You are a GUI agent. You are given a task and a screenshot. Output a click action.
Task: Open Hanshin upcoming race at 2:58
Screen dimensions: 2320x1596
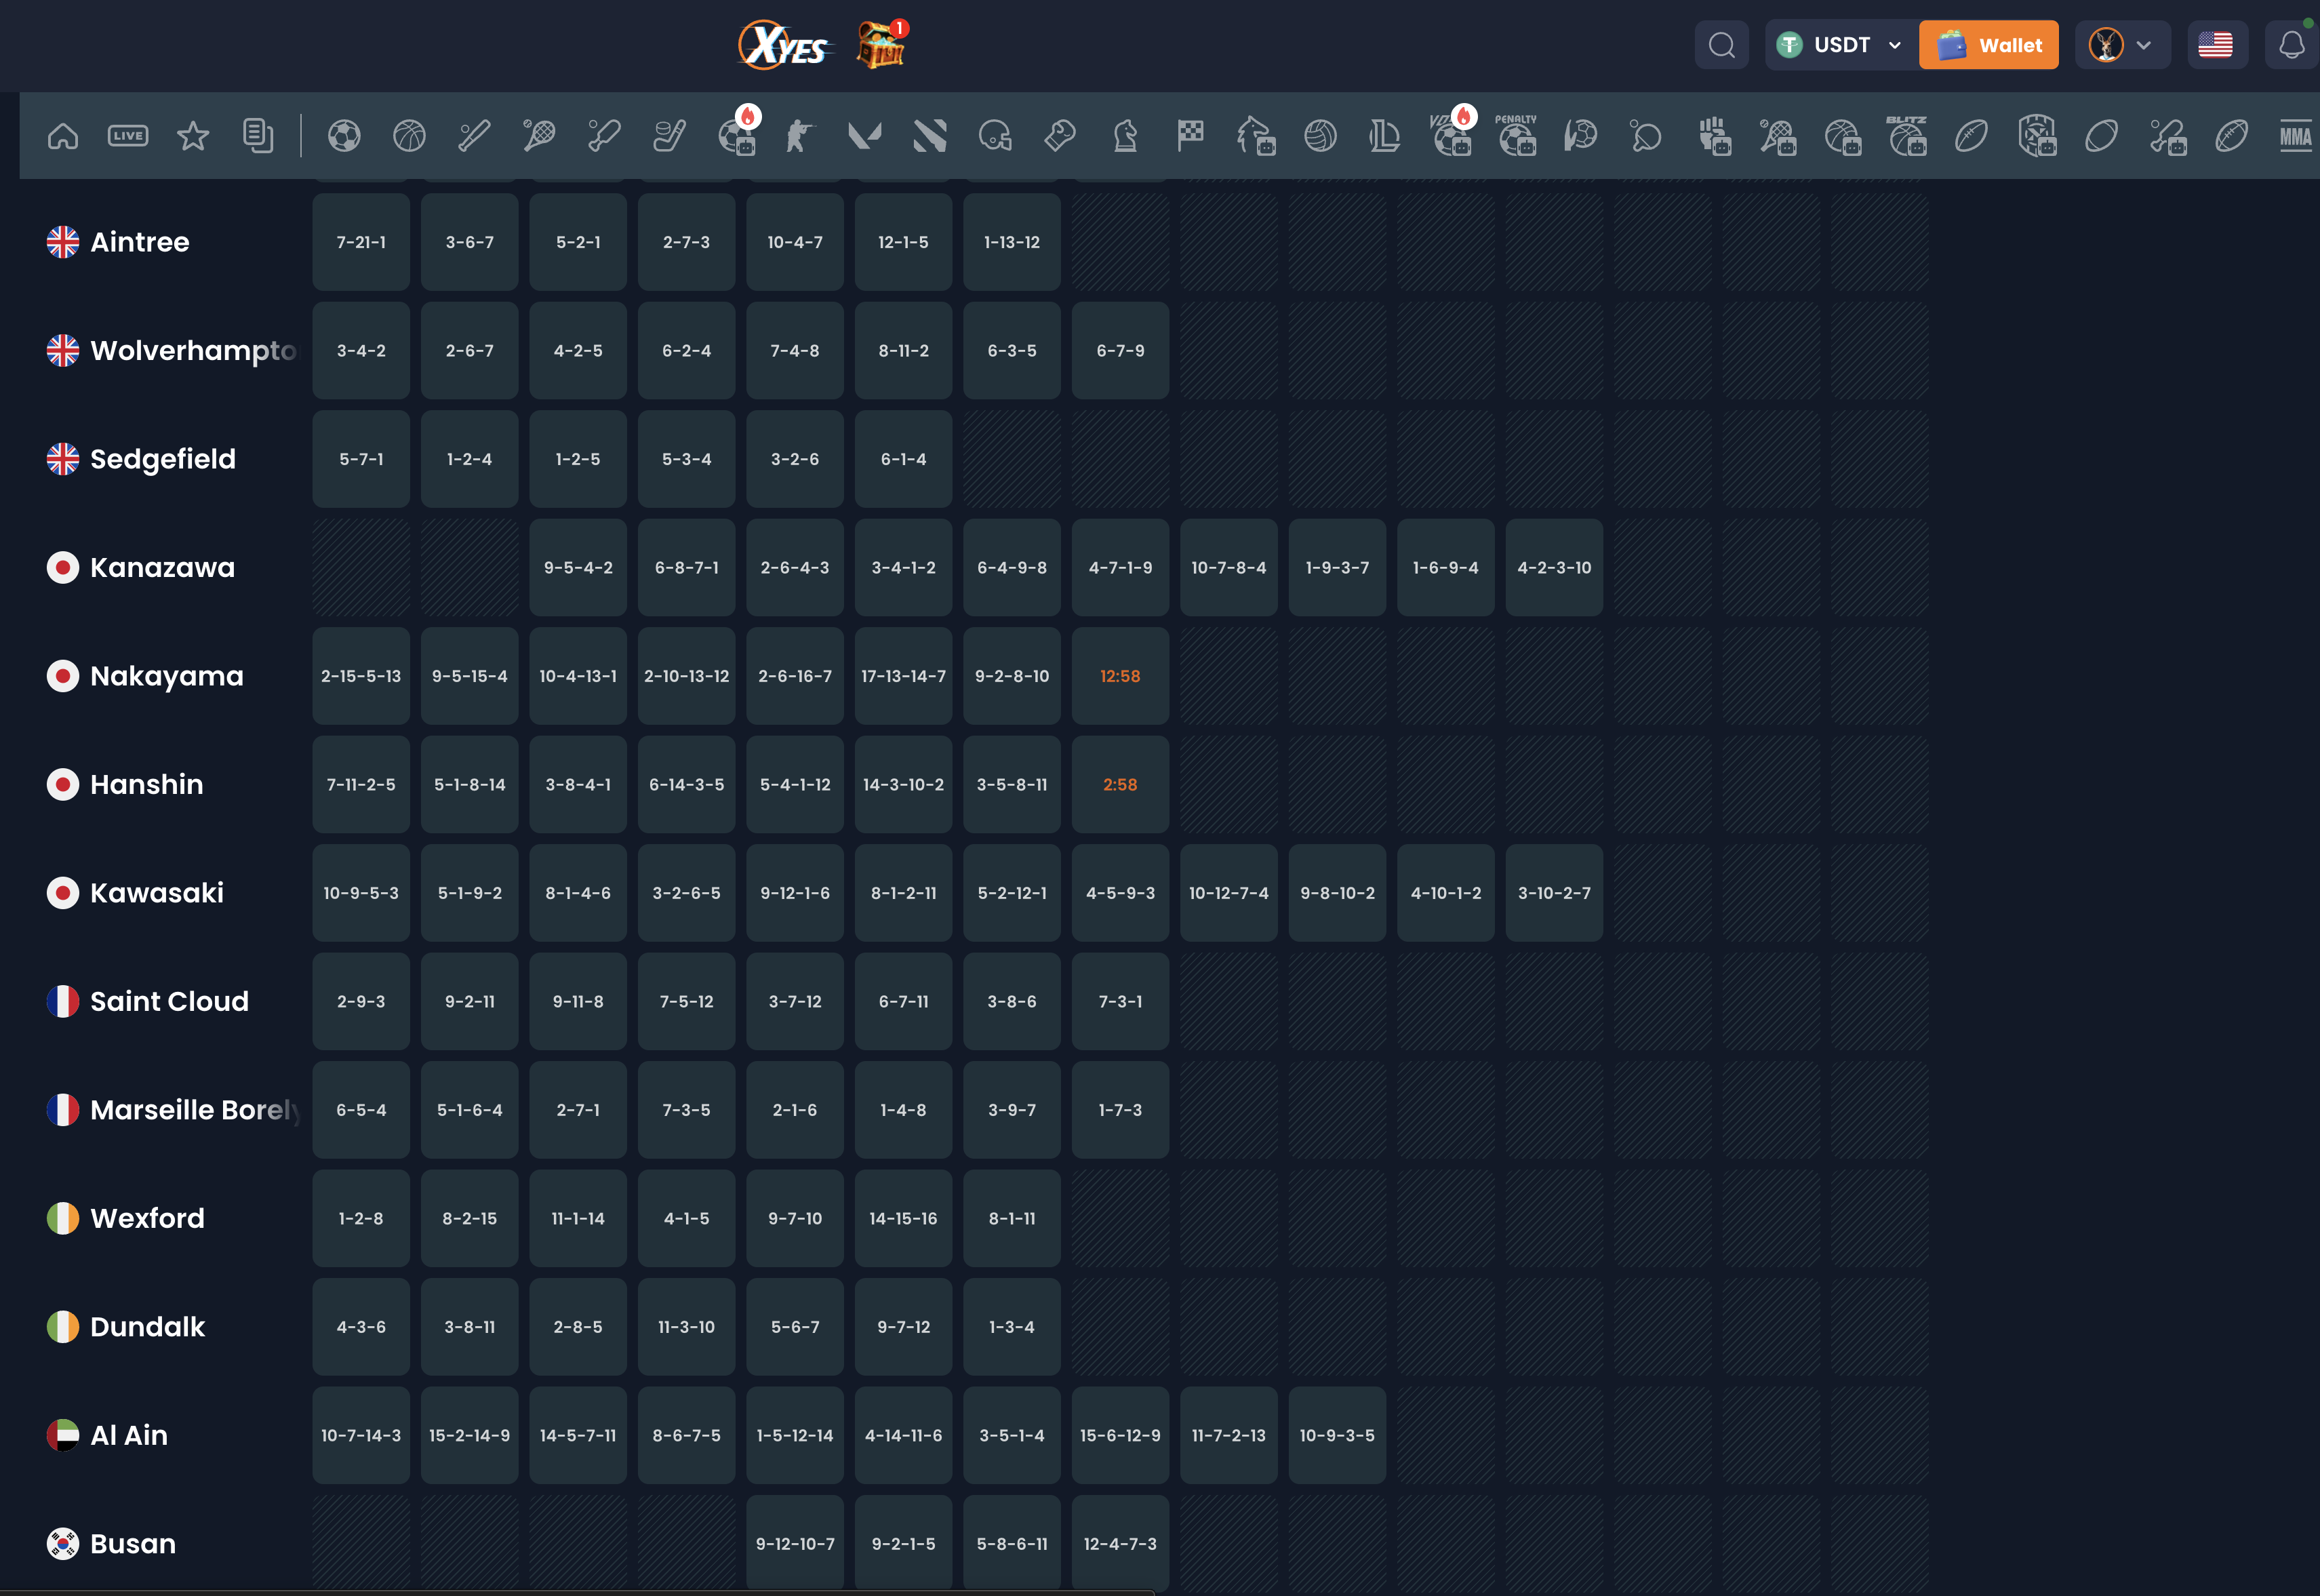coord(1120,785)
